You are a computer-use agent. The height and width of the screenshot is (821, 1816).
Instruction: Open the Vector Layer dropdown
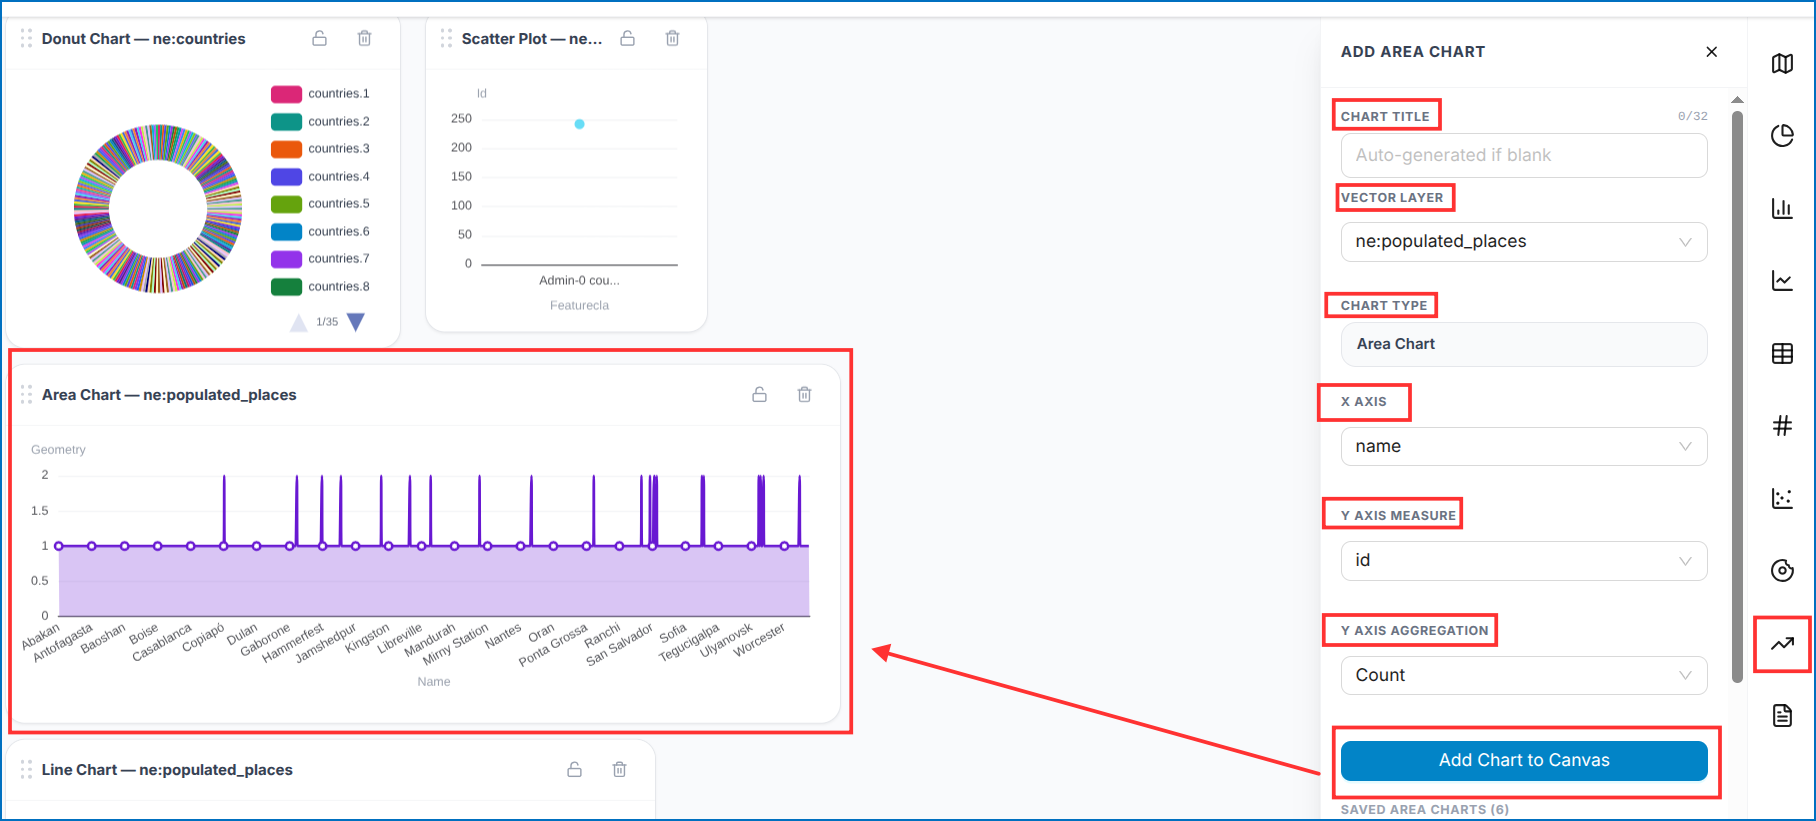coord(1524,242)
